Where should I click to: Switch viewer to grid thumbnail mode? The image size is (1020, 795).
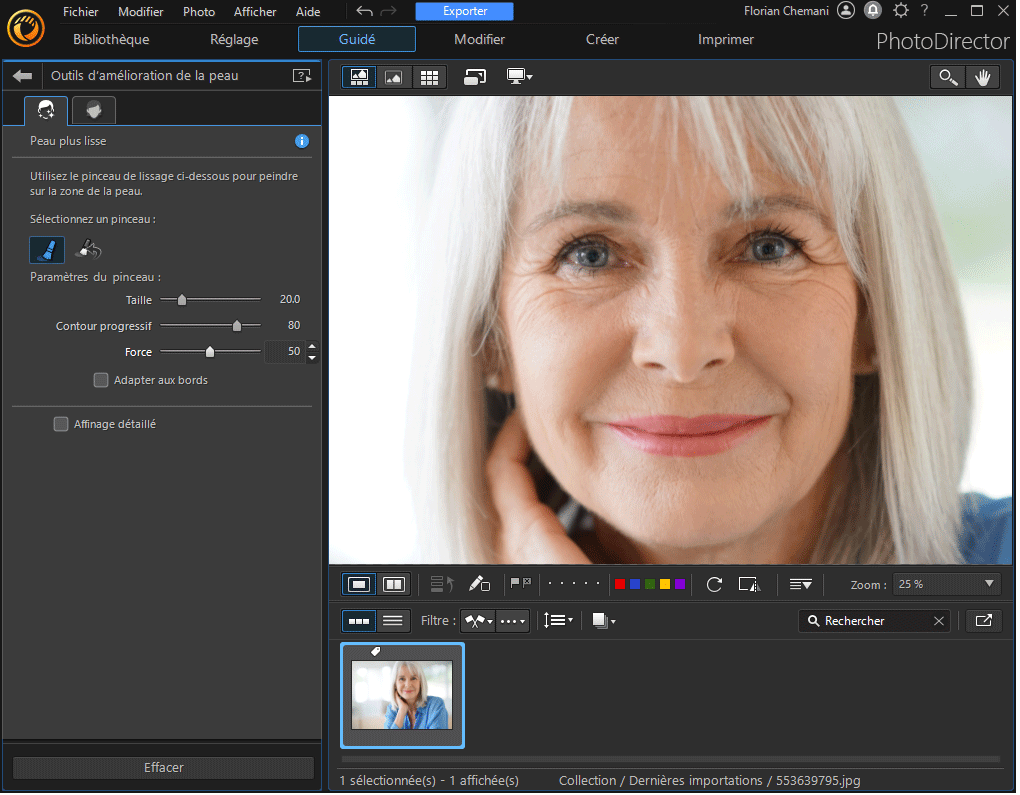[x=429, y=76]
